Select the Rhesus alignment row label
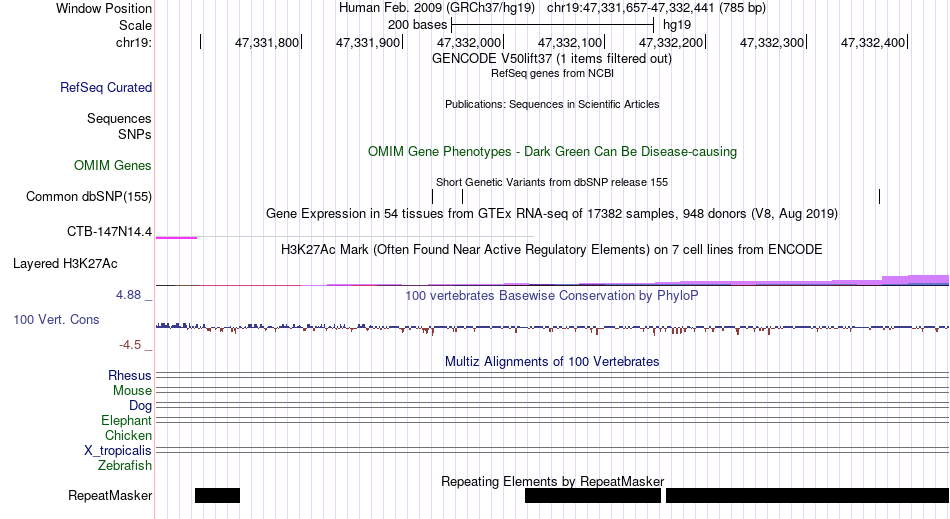The width and height of the screenshot is (950, 519). click(x=130, y=375)
